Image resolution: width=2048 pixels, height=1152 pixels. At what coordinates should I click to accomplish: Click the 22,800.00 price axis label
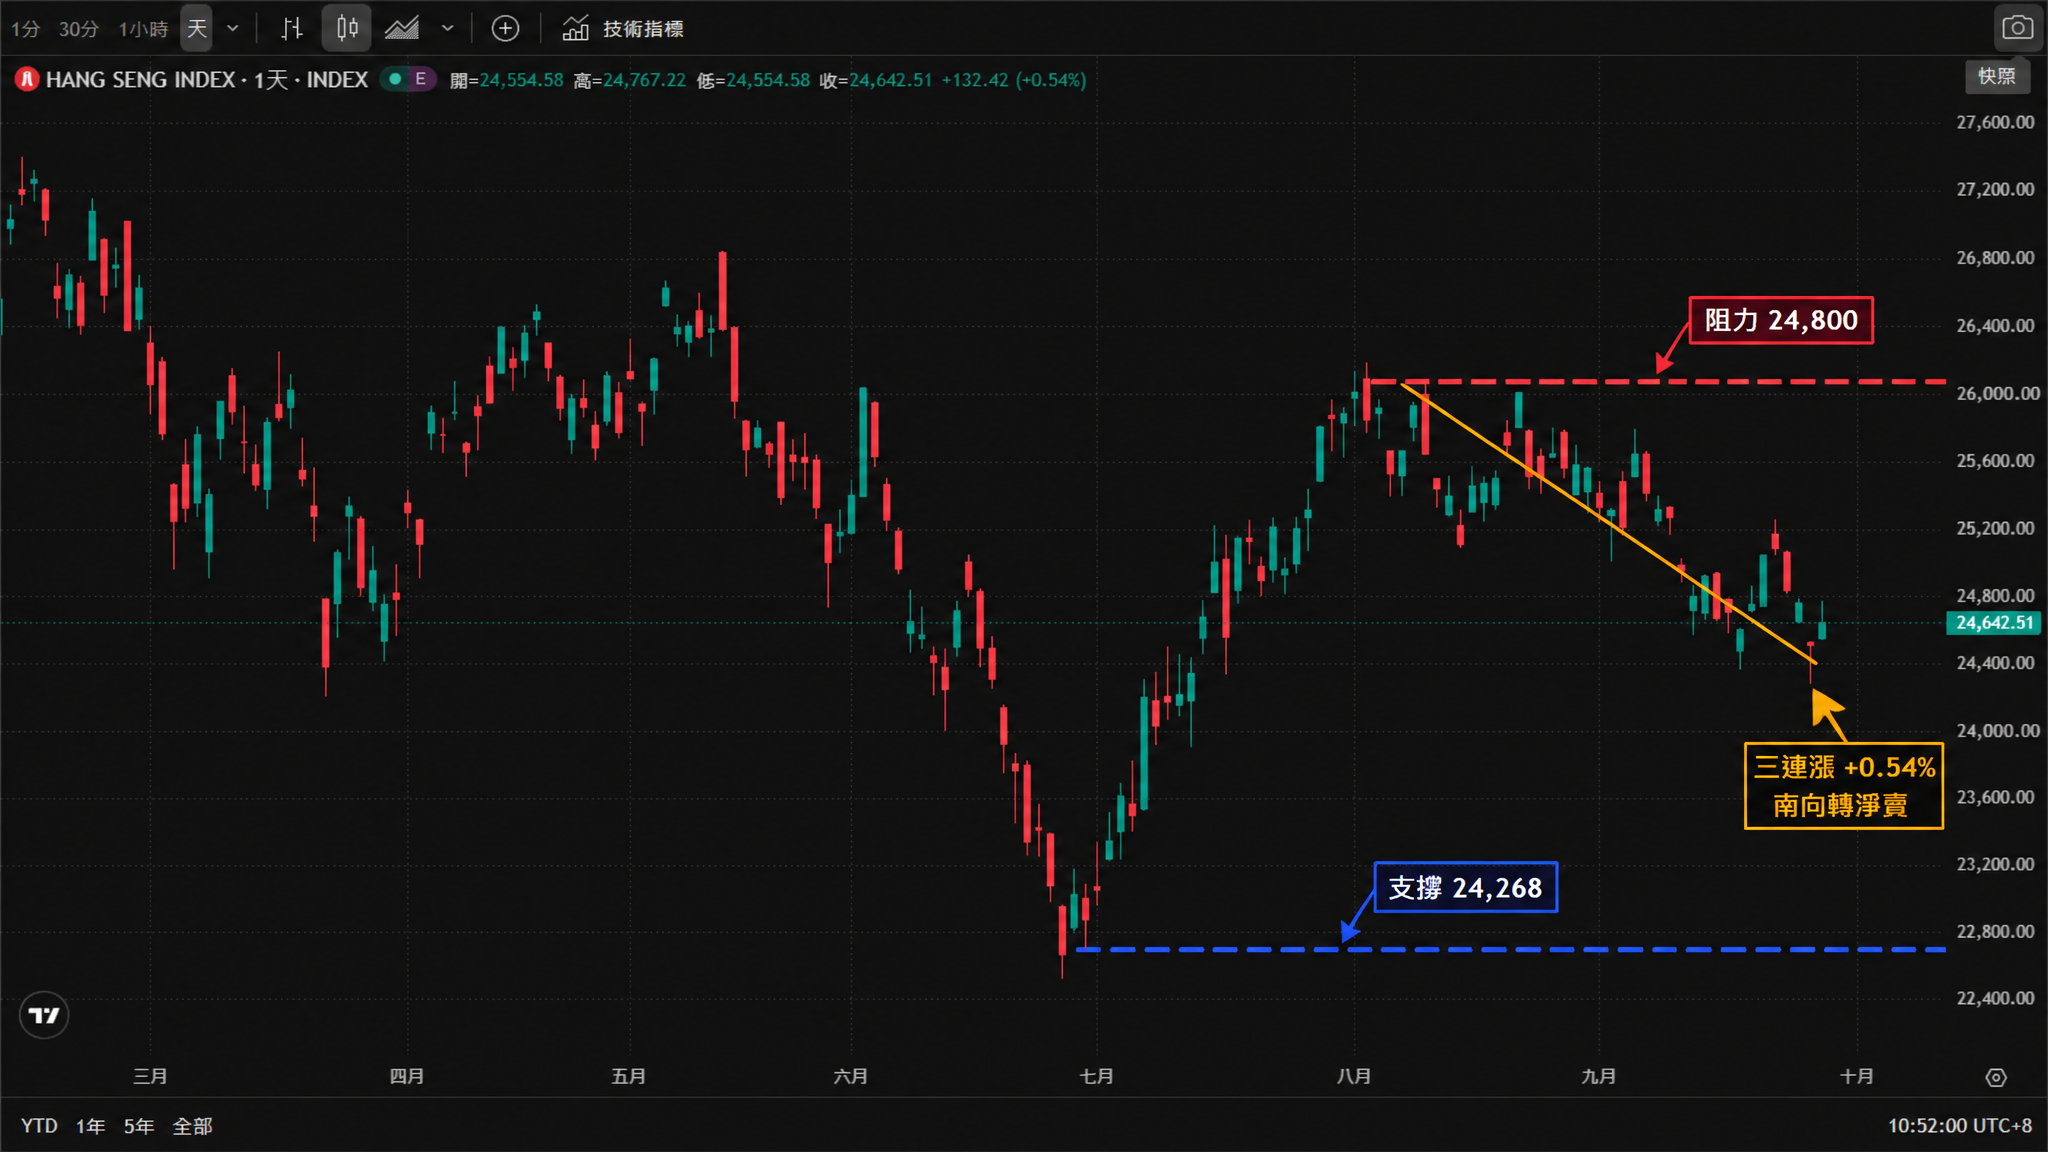[x=1996, y=932]
